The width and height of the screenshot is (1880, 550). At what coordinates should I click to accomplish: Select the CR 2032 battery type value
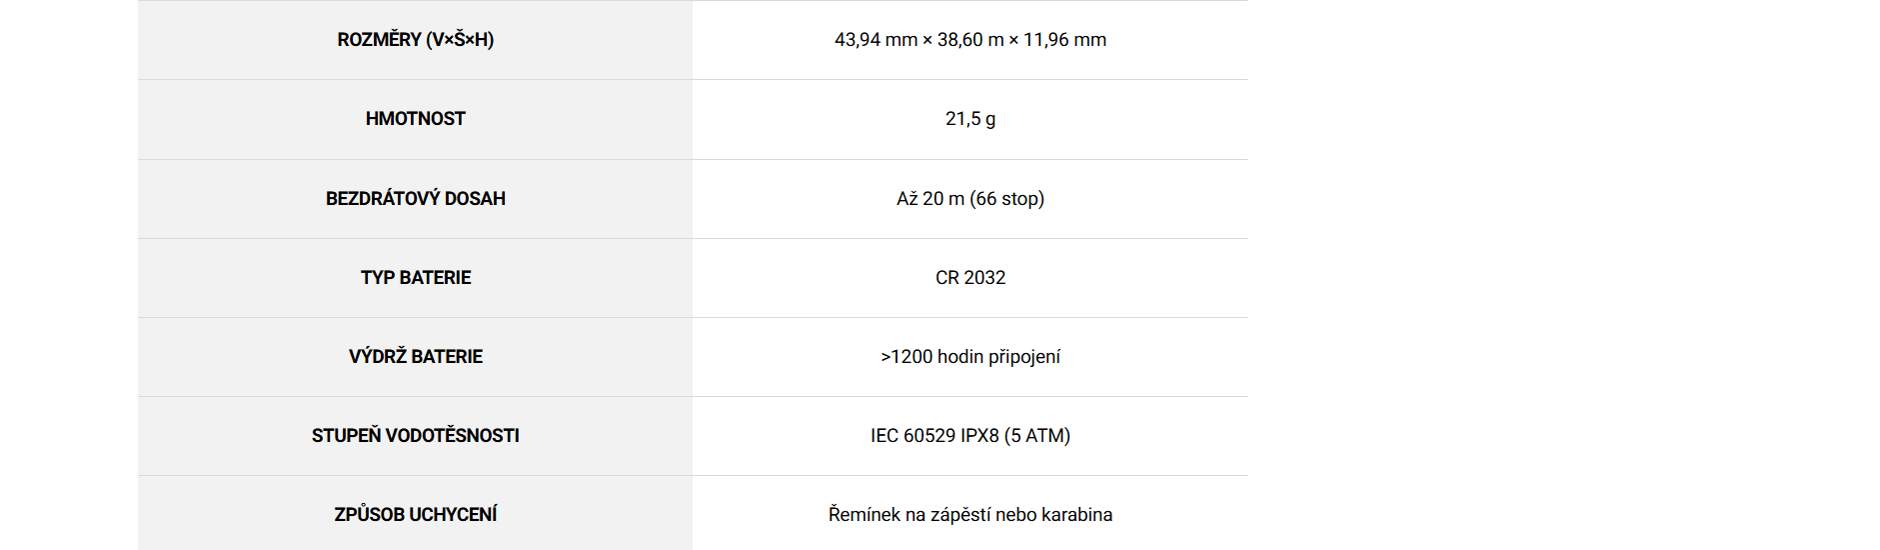tap(970, 277)
